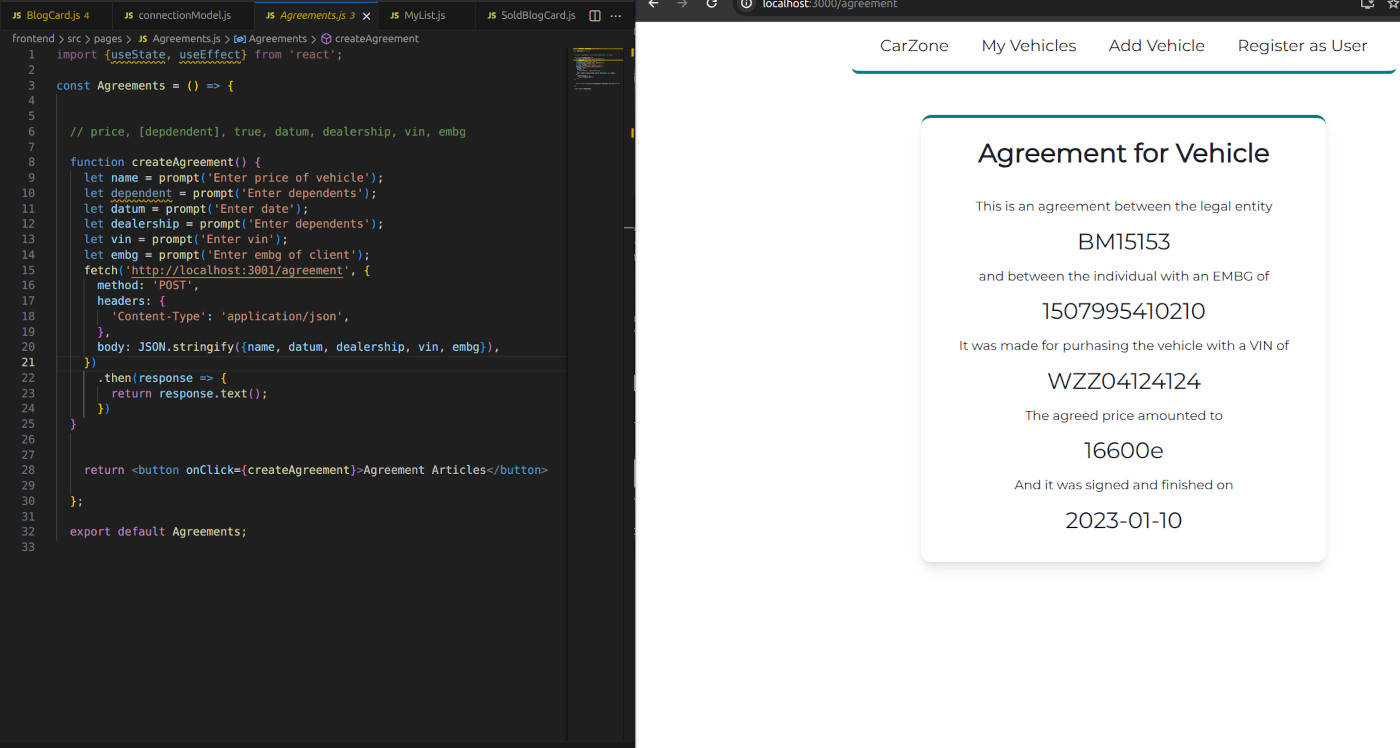Click the Register as User link
Viewport: 1400px width, 748px height.
(1301, 46)
